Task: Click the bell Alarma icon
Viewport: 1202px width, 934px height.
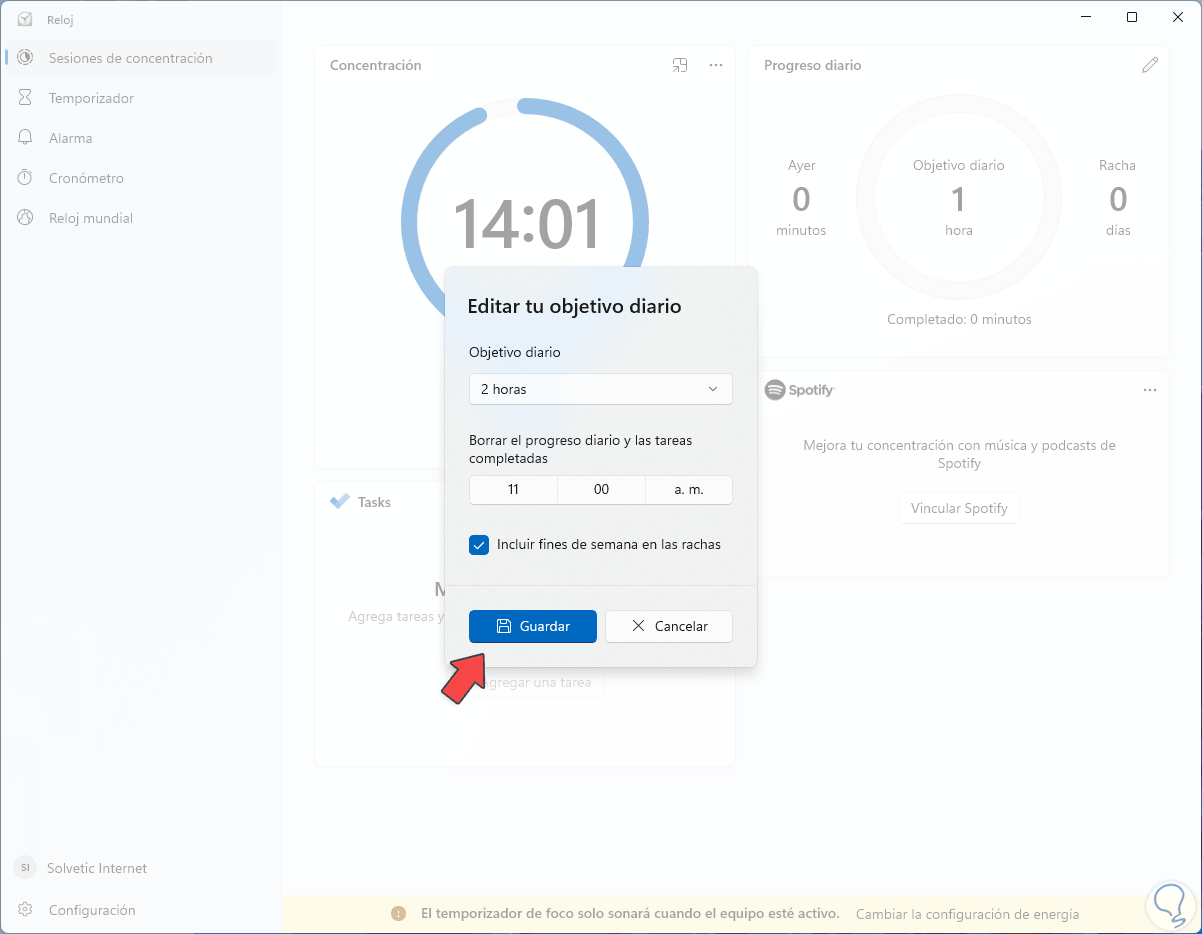Action: (26, 138)
